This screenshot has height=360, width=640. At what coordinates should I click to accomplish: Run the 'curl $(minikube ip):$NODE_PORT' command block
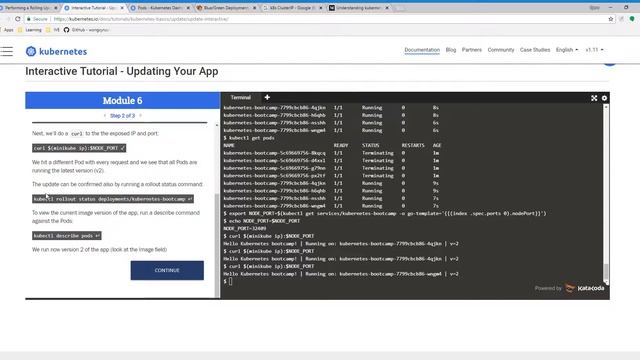(x=79, y=148)
